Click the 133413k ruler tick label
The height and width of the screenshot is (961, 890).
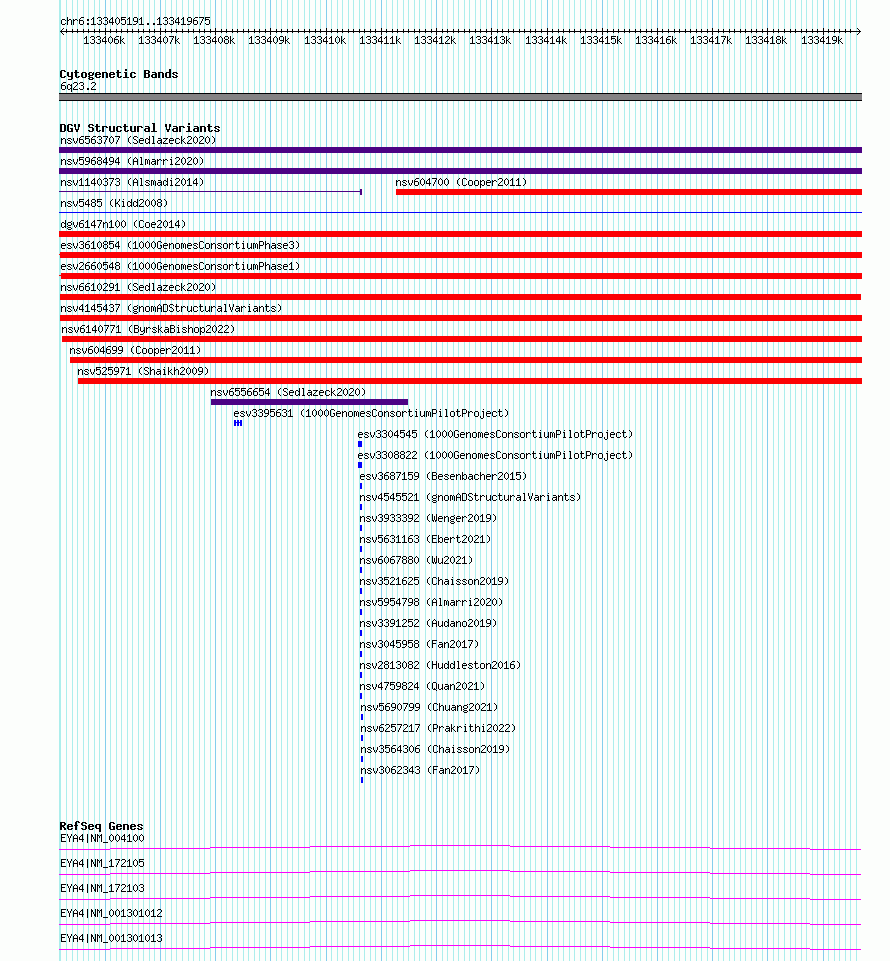point(490,40)
